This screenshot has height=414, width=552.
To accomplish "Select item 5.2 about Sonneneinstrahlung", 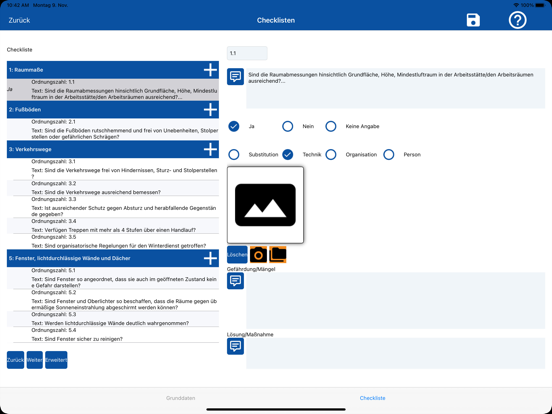I will (113, 300).
